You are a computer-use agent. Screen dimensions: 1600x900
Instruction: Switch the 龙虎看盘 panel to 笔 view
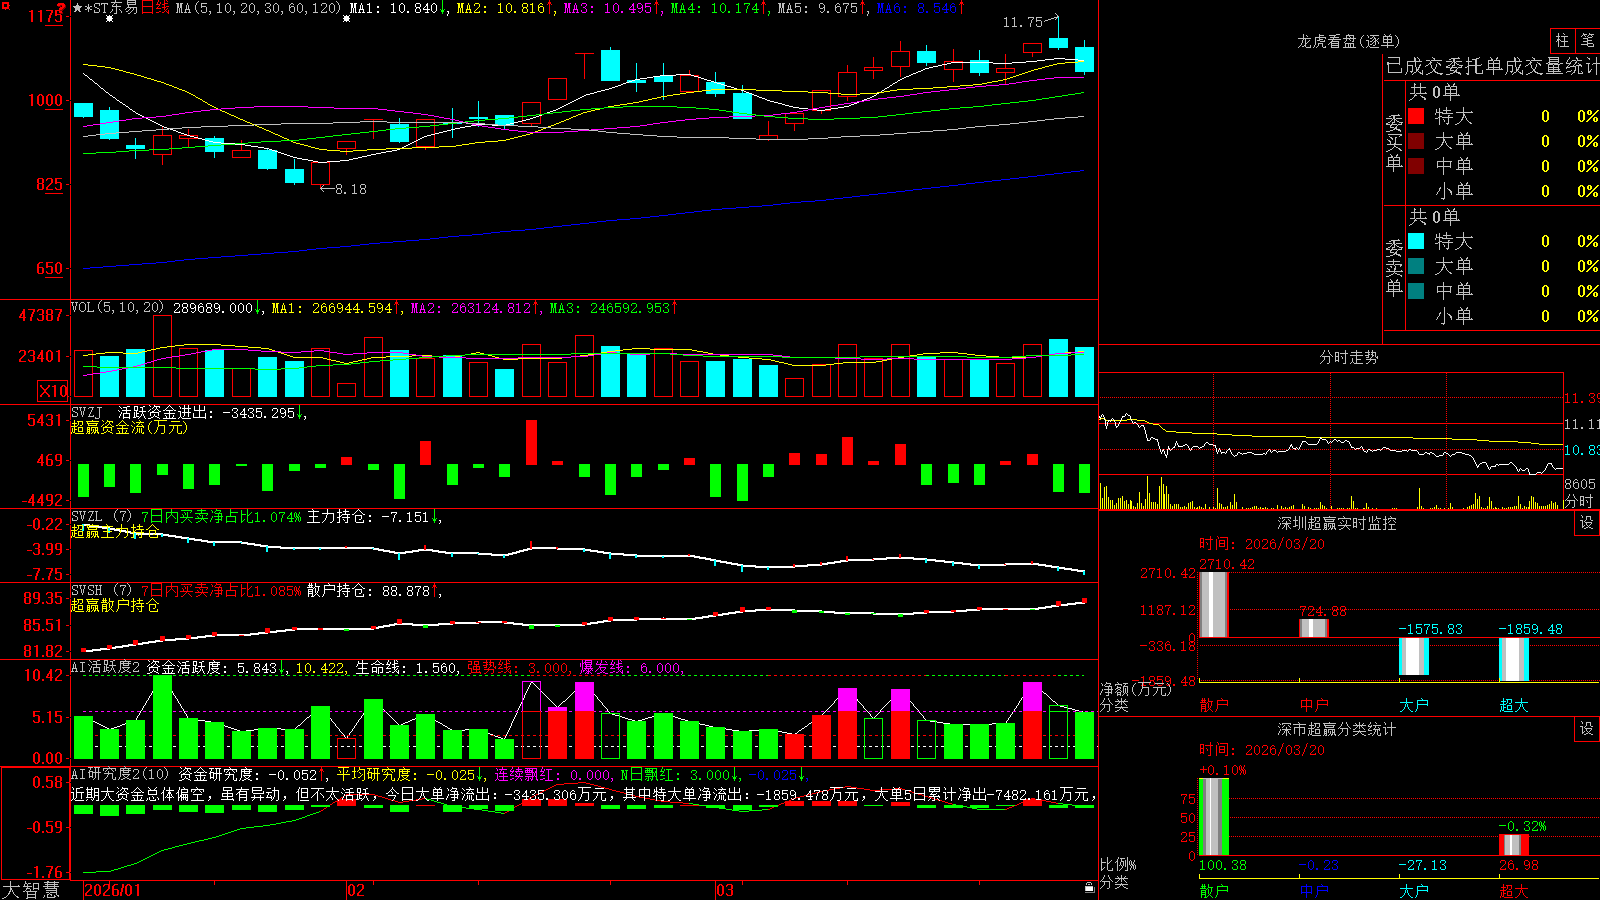1587,41
